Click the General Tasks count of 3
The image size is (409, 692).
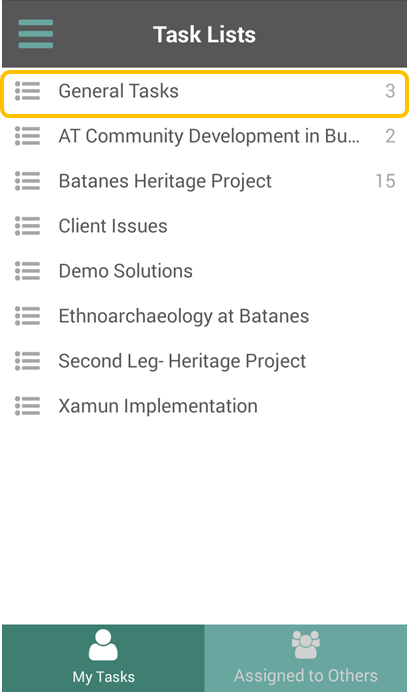pyautogui.click(x=390, y=91)
